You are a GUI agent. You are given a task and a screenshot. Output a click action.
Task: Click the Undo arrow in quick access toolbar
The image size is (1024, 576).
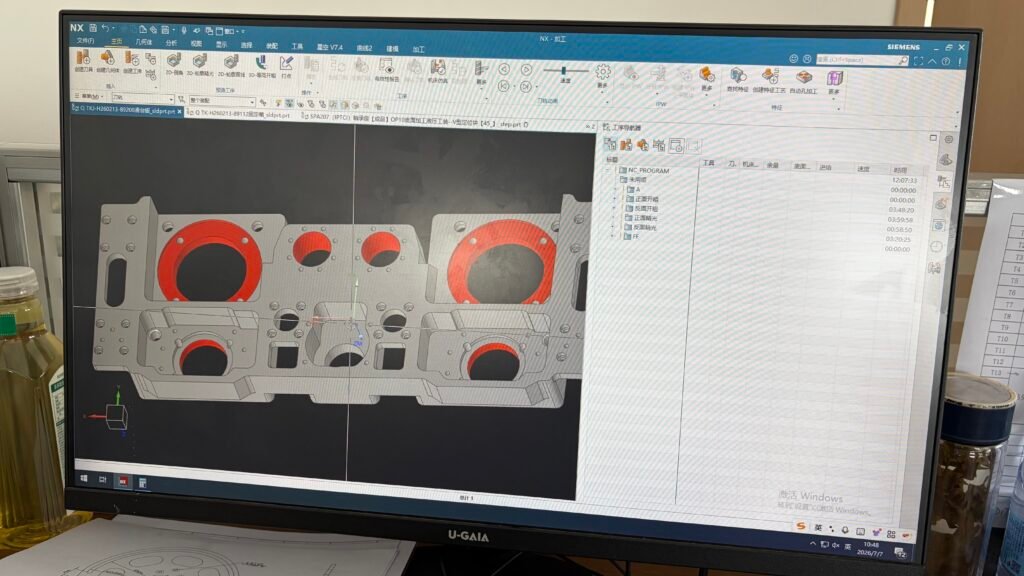104,28
